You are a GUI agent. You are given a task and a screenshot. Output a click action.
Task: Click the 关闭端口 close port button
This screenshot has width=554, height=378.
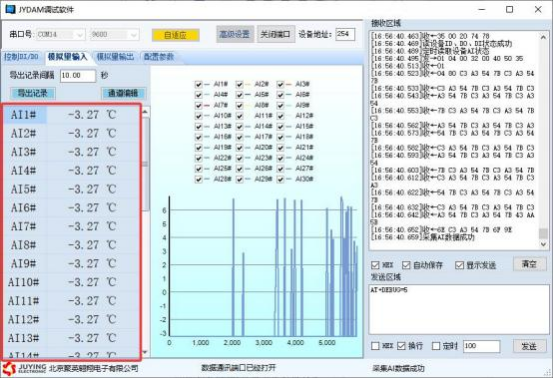pyautogui.click(x=276, y=34)
